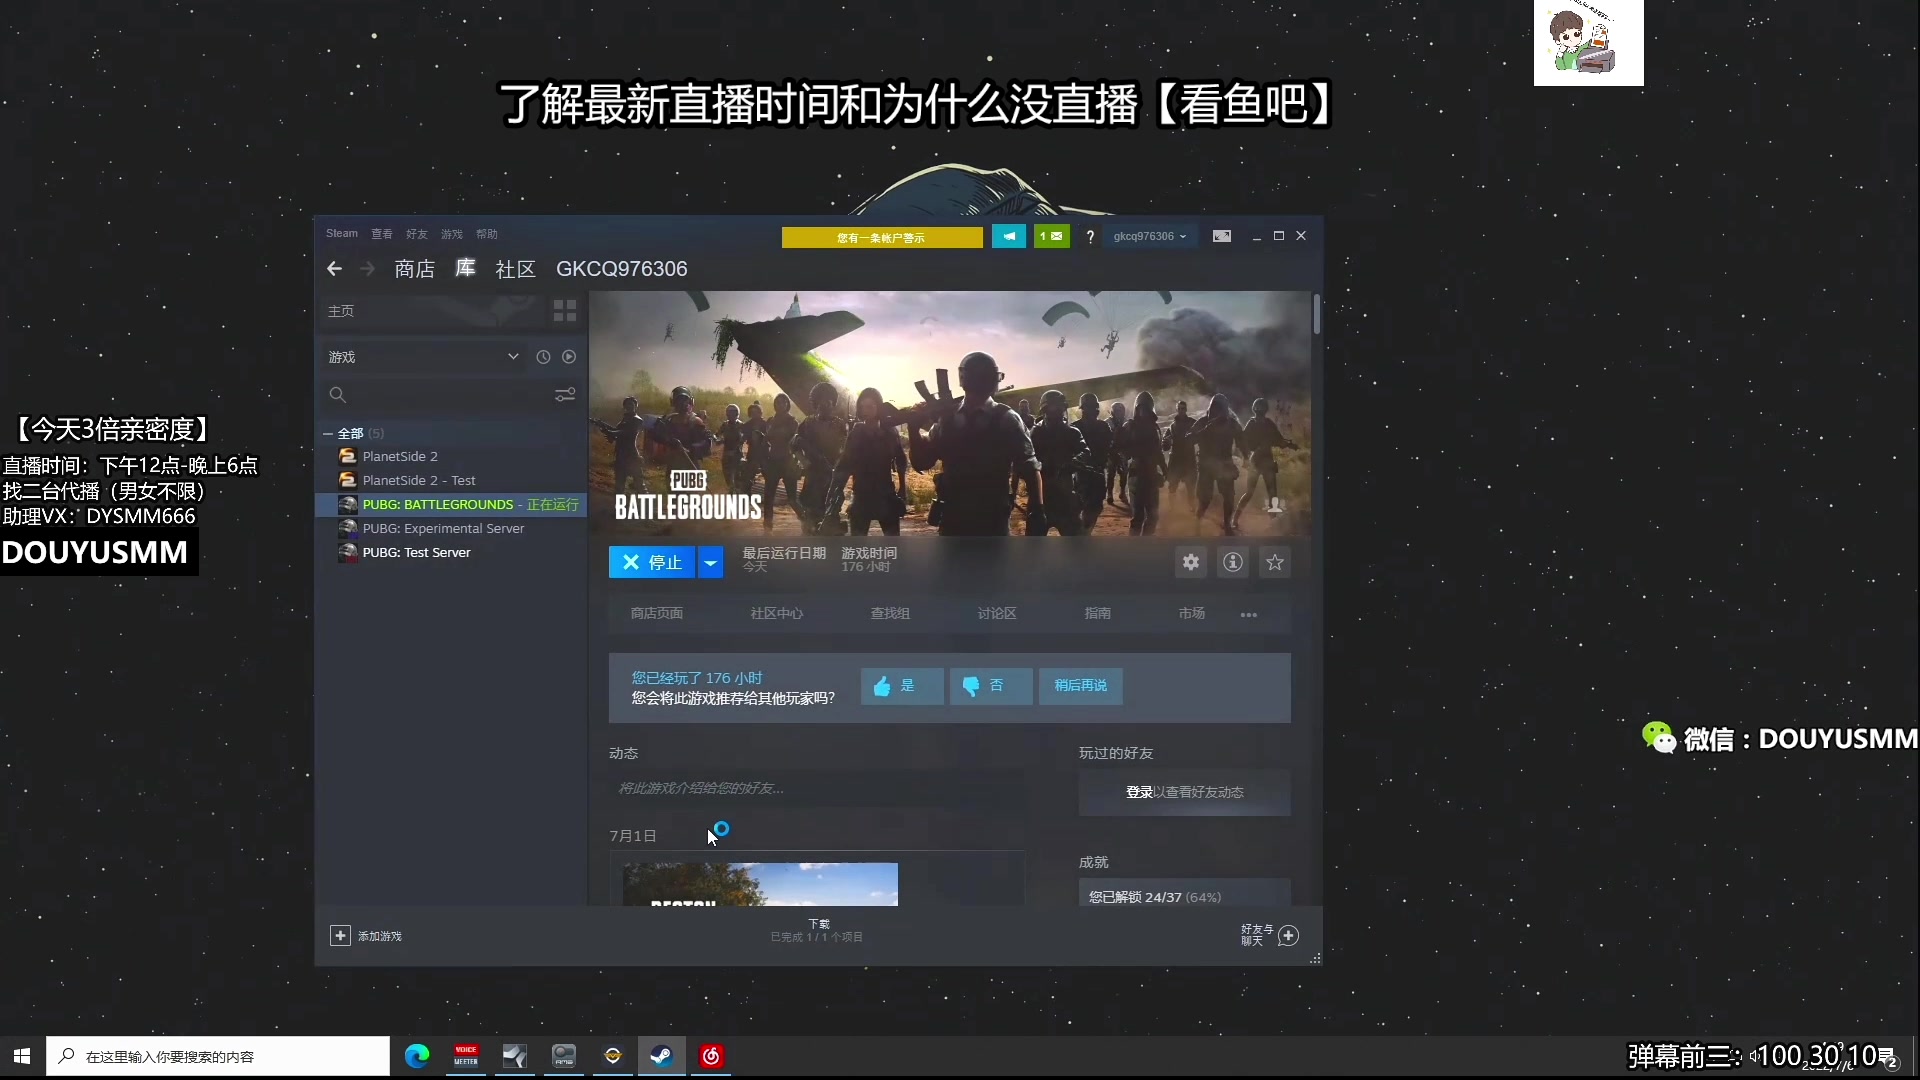Viewport: 1920px width, 1080px height.
Task: Click the thumbs up recommend icon
Action: click(x=882, y=686)
